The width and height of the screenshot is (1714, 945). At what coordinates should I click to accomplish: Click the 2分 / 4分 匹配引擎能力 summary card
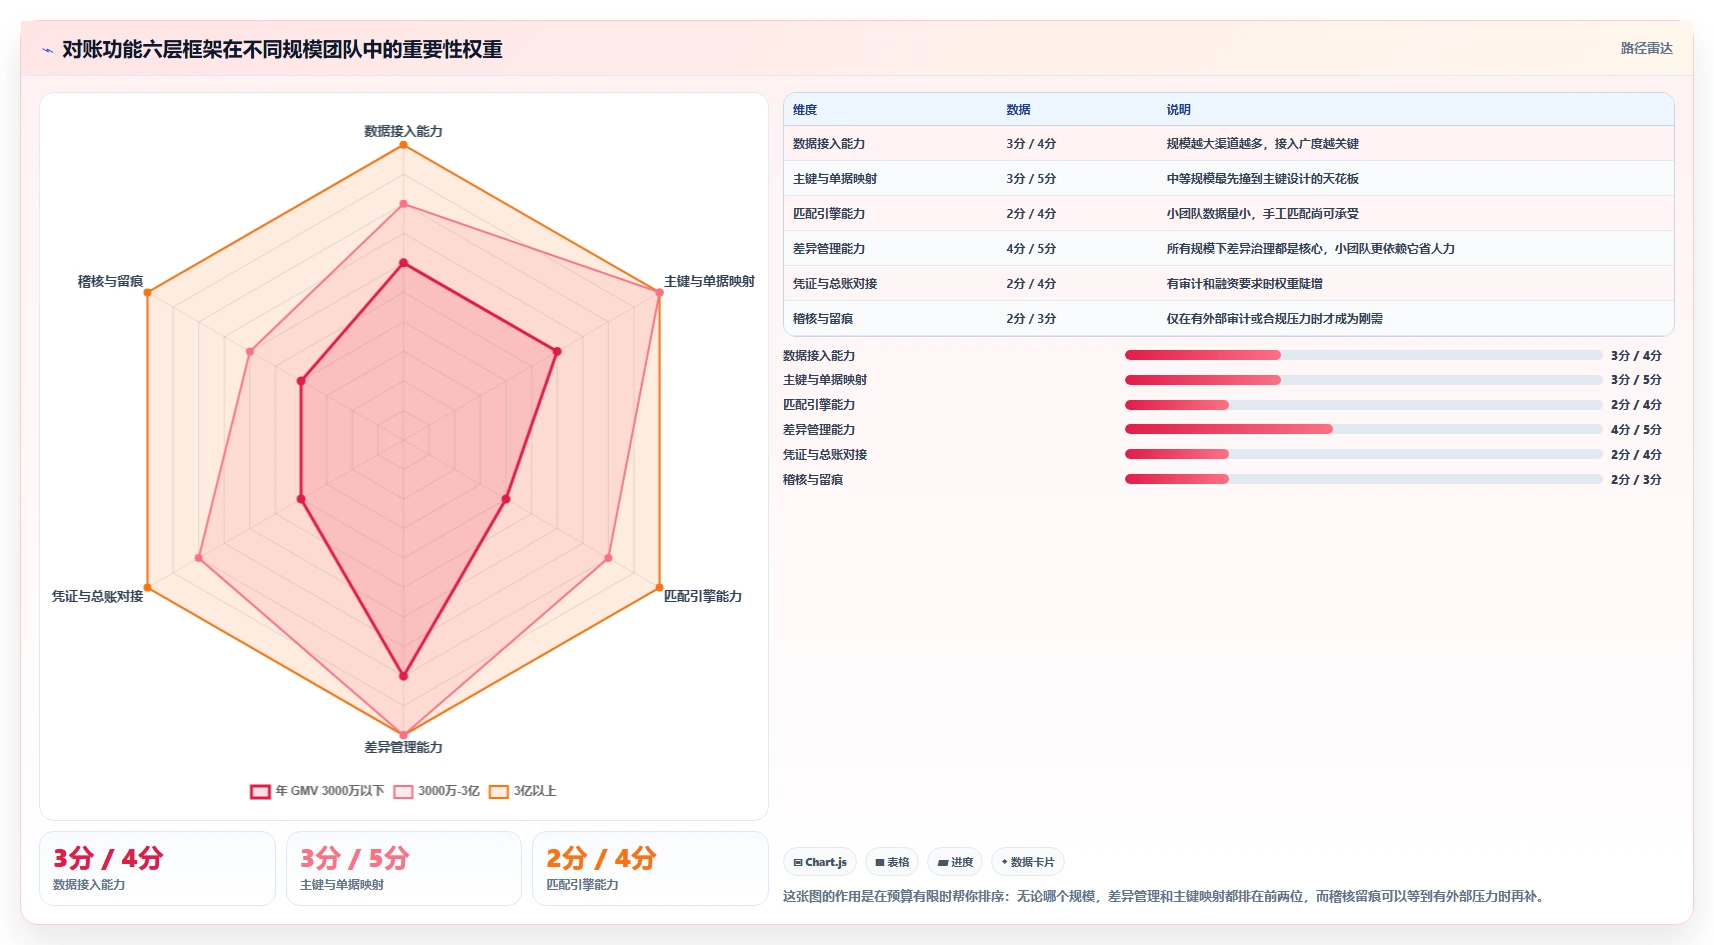click(650, 868)
